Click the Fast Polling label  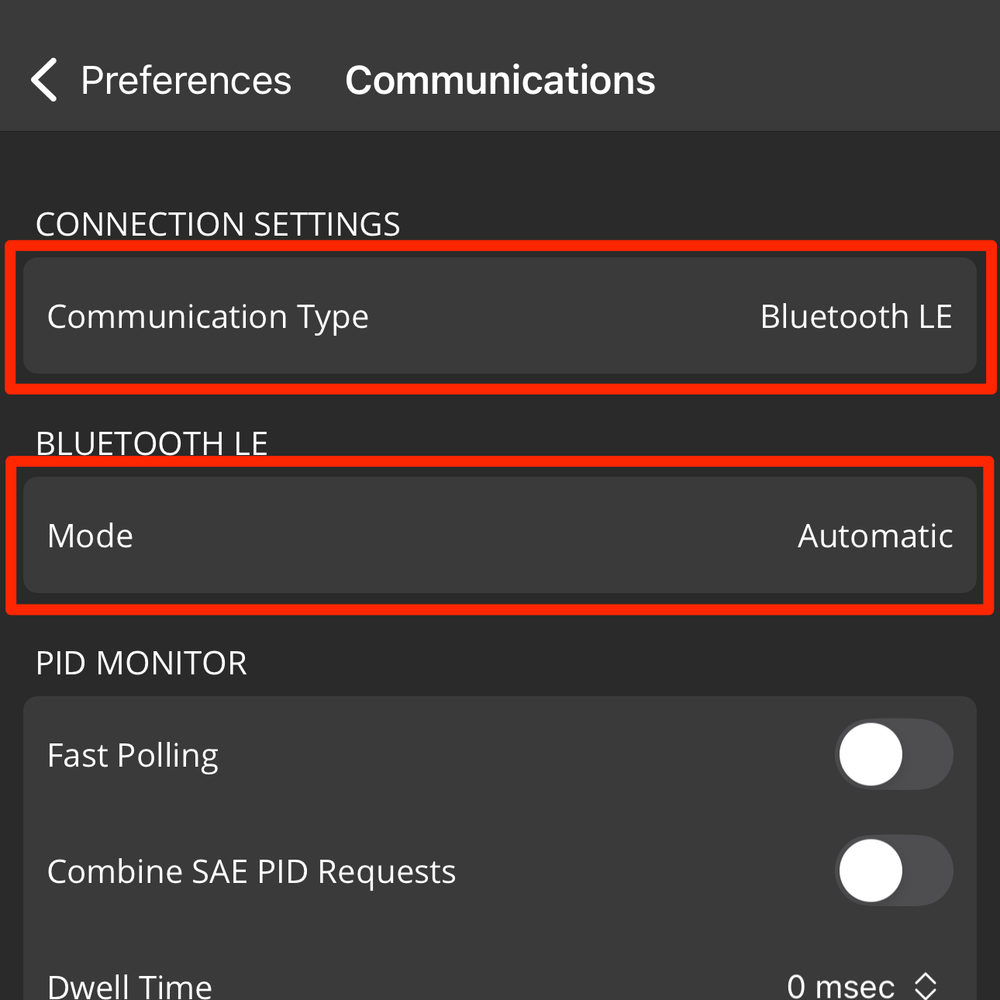click(x=133, y=756)
